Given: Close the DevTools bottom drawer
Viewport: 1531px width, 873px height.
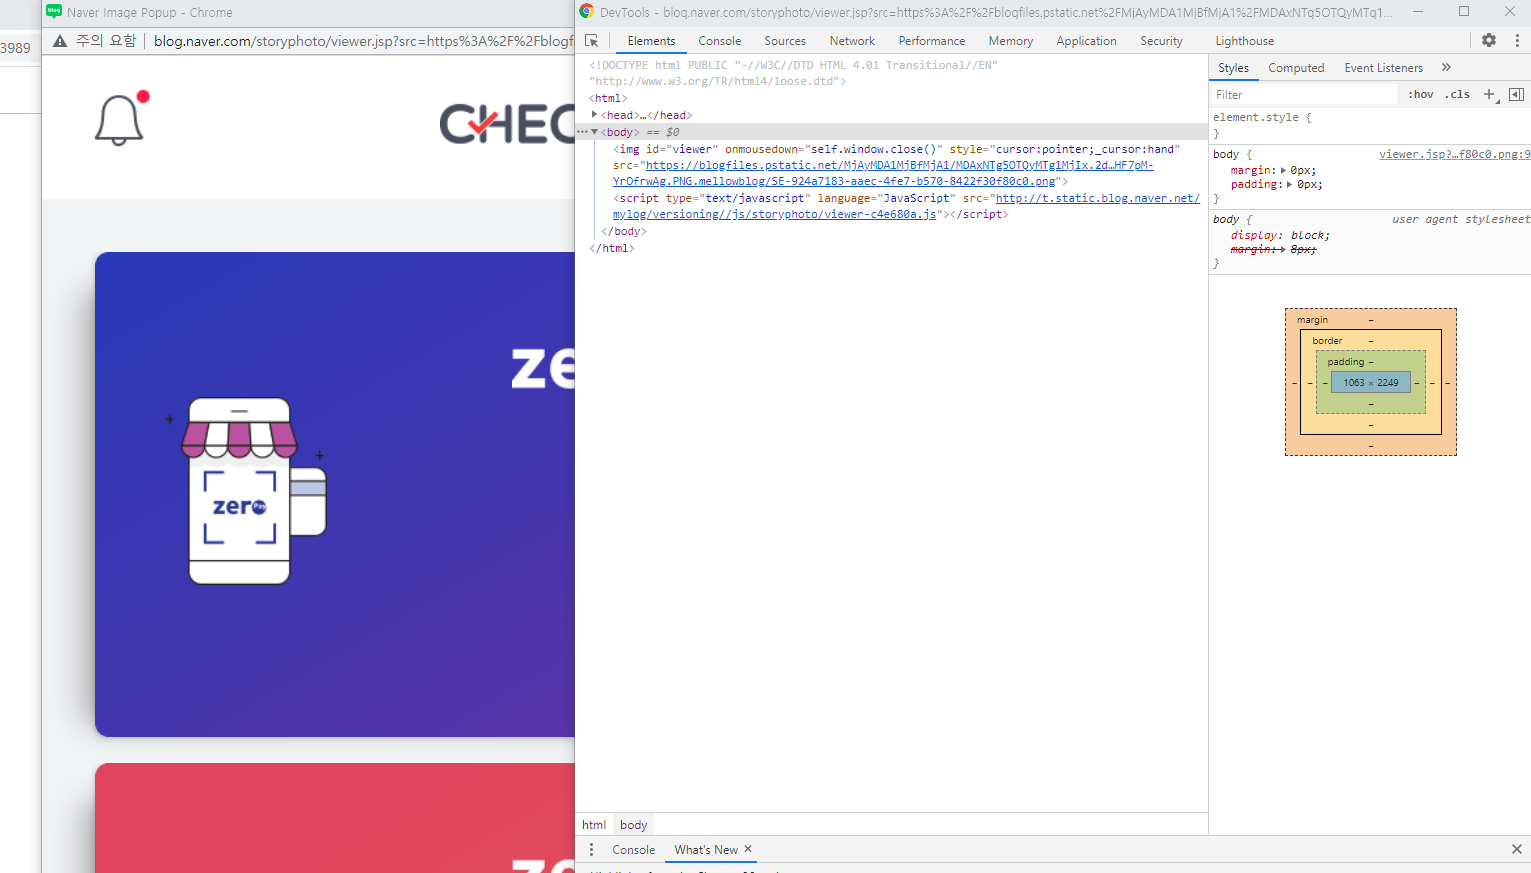Looking at the screenshot, I should click(x=1516, y=849).
